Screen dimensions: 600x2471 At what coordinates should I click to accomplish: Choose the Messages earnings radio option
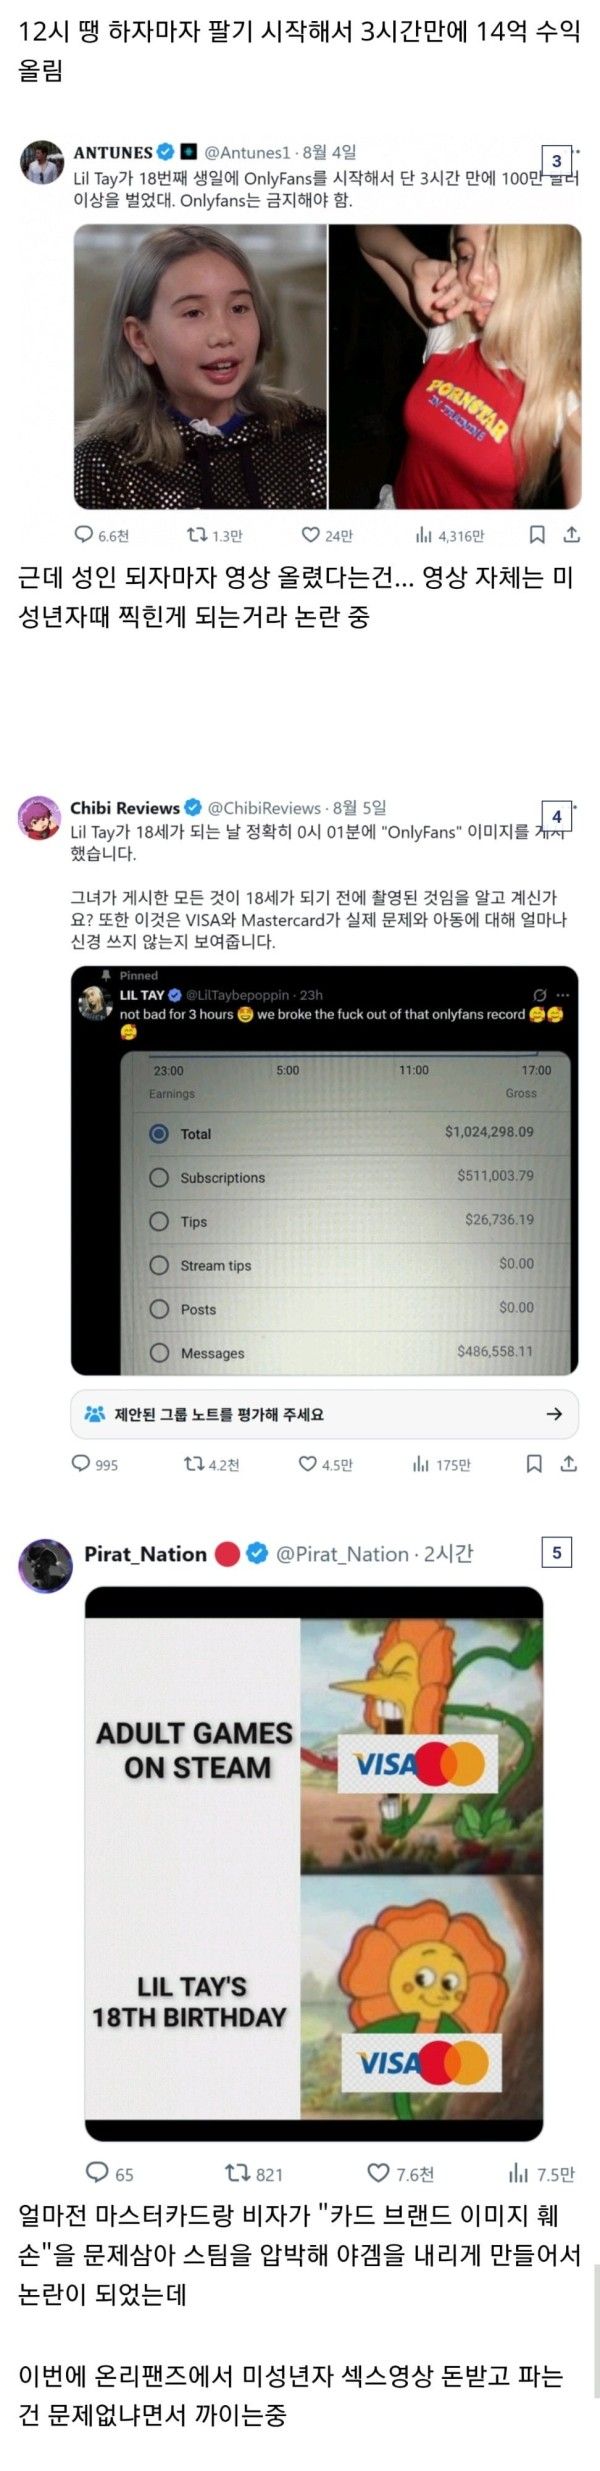158,1352
